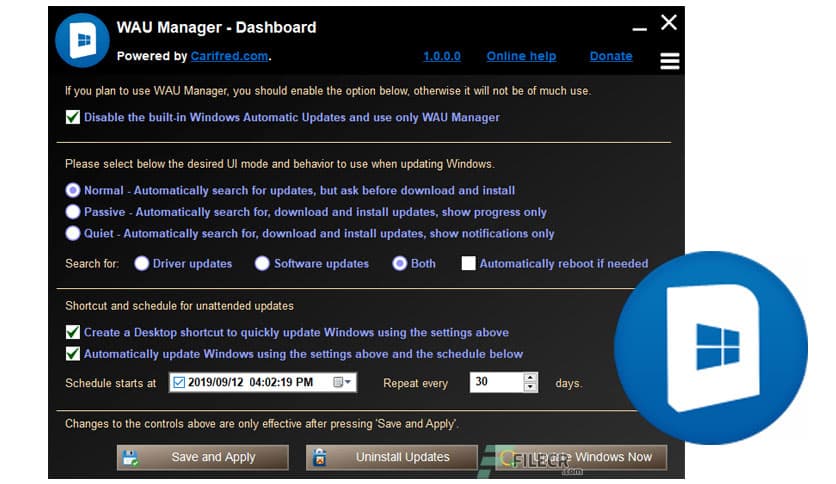This screenshot has height=484, width=836.
Task: Choose Software updates search option
Action: pyautogui.click(x=262, y=263)
